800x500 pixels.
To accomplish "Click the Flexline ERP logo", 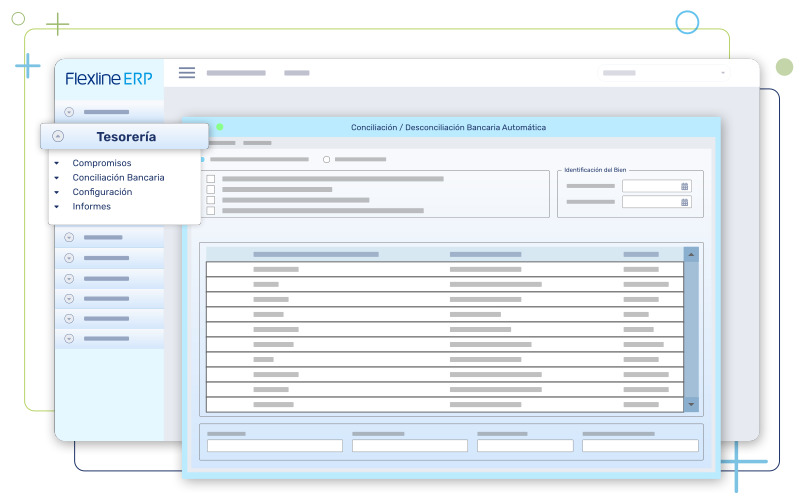I will tap(109, 79).
